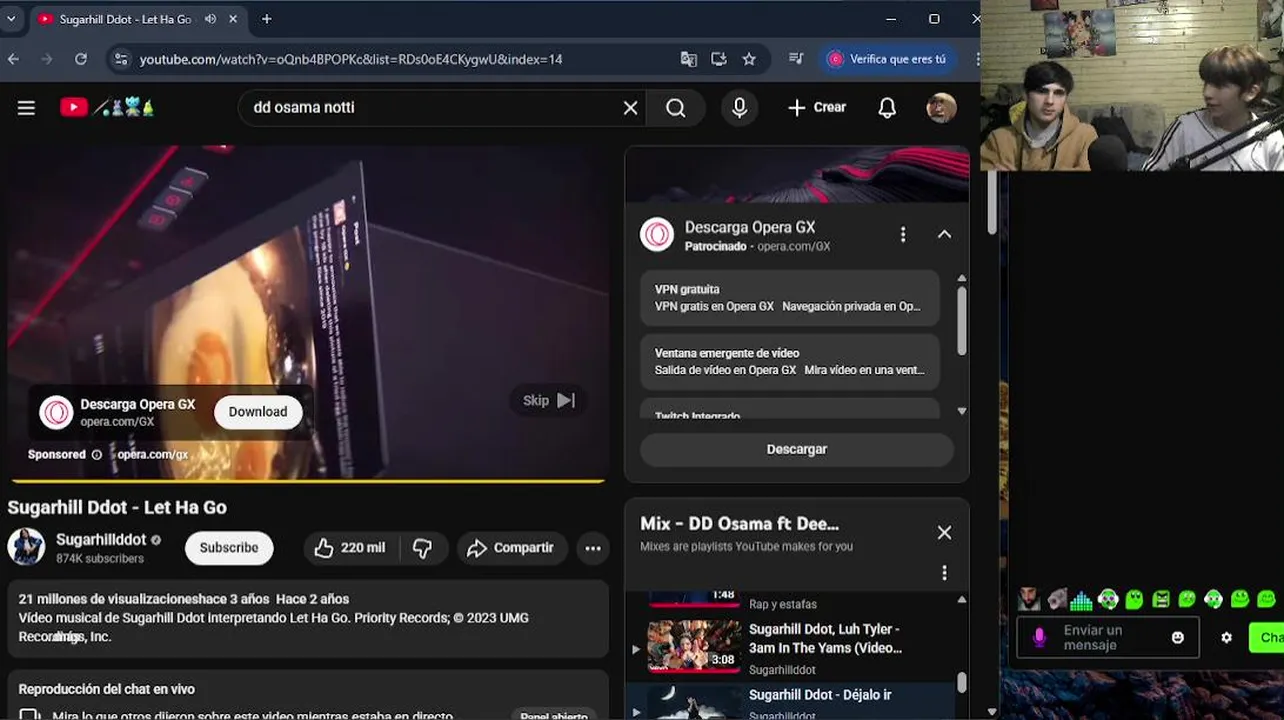Click the purple microphone in chat input
This screenshot has height=720, width=1284.
[x=1039, y=637]
